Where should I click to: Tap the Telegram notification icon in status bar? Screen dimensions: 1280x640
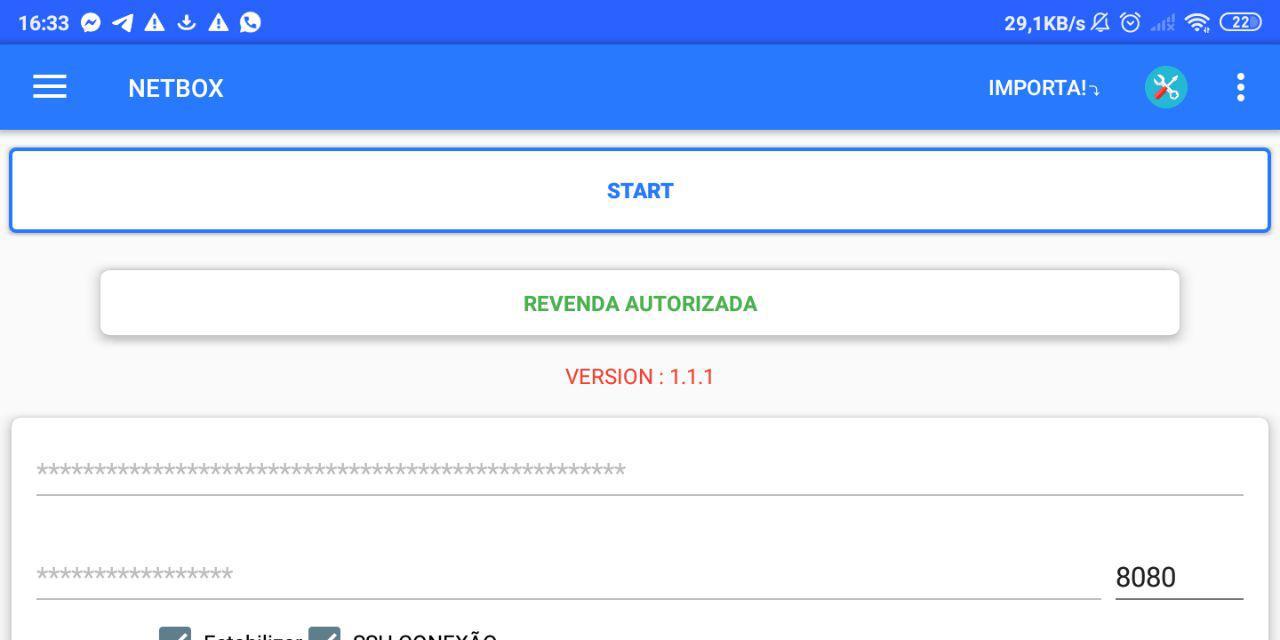click(x=123, y=22)
